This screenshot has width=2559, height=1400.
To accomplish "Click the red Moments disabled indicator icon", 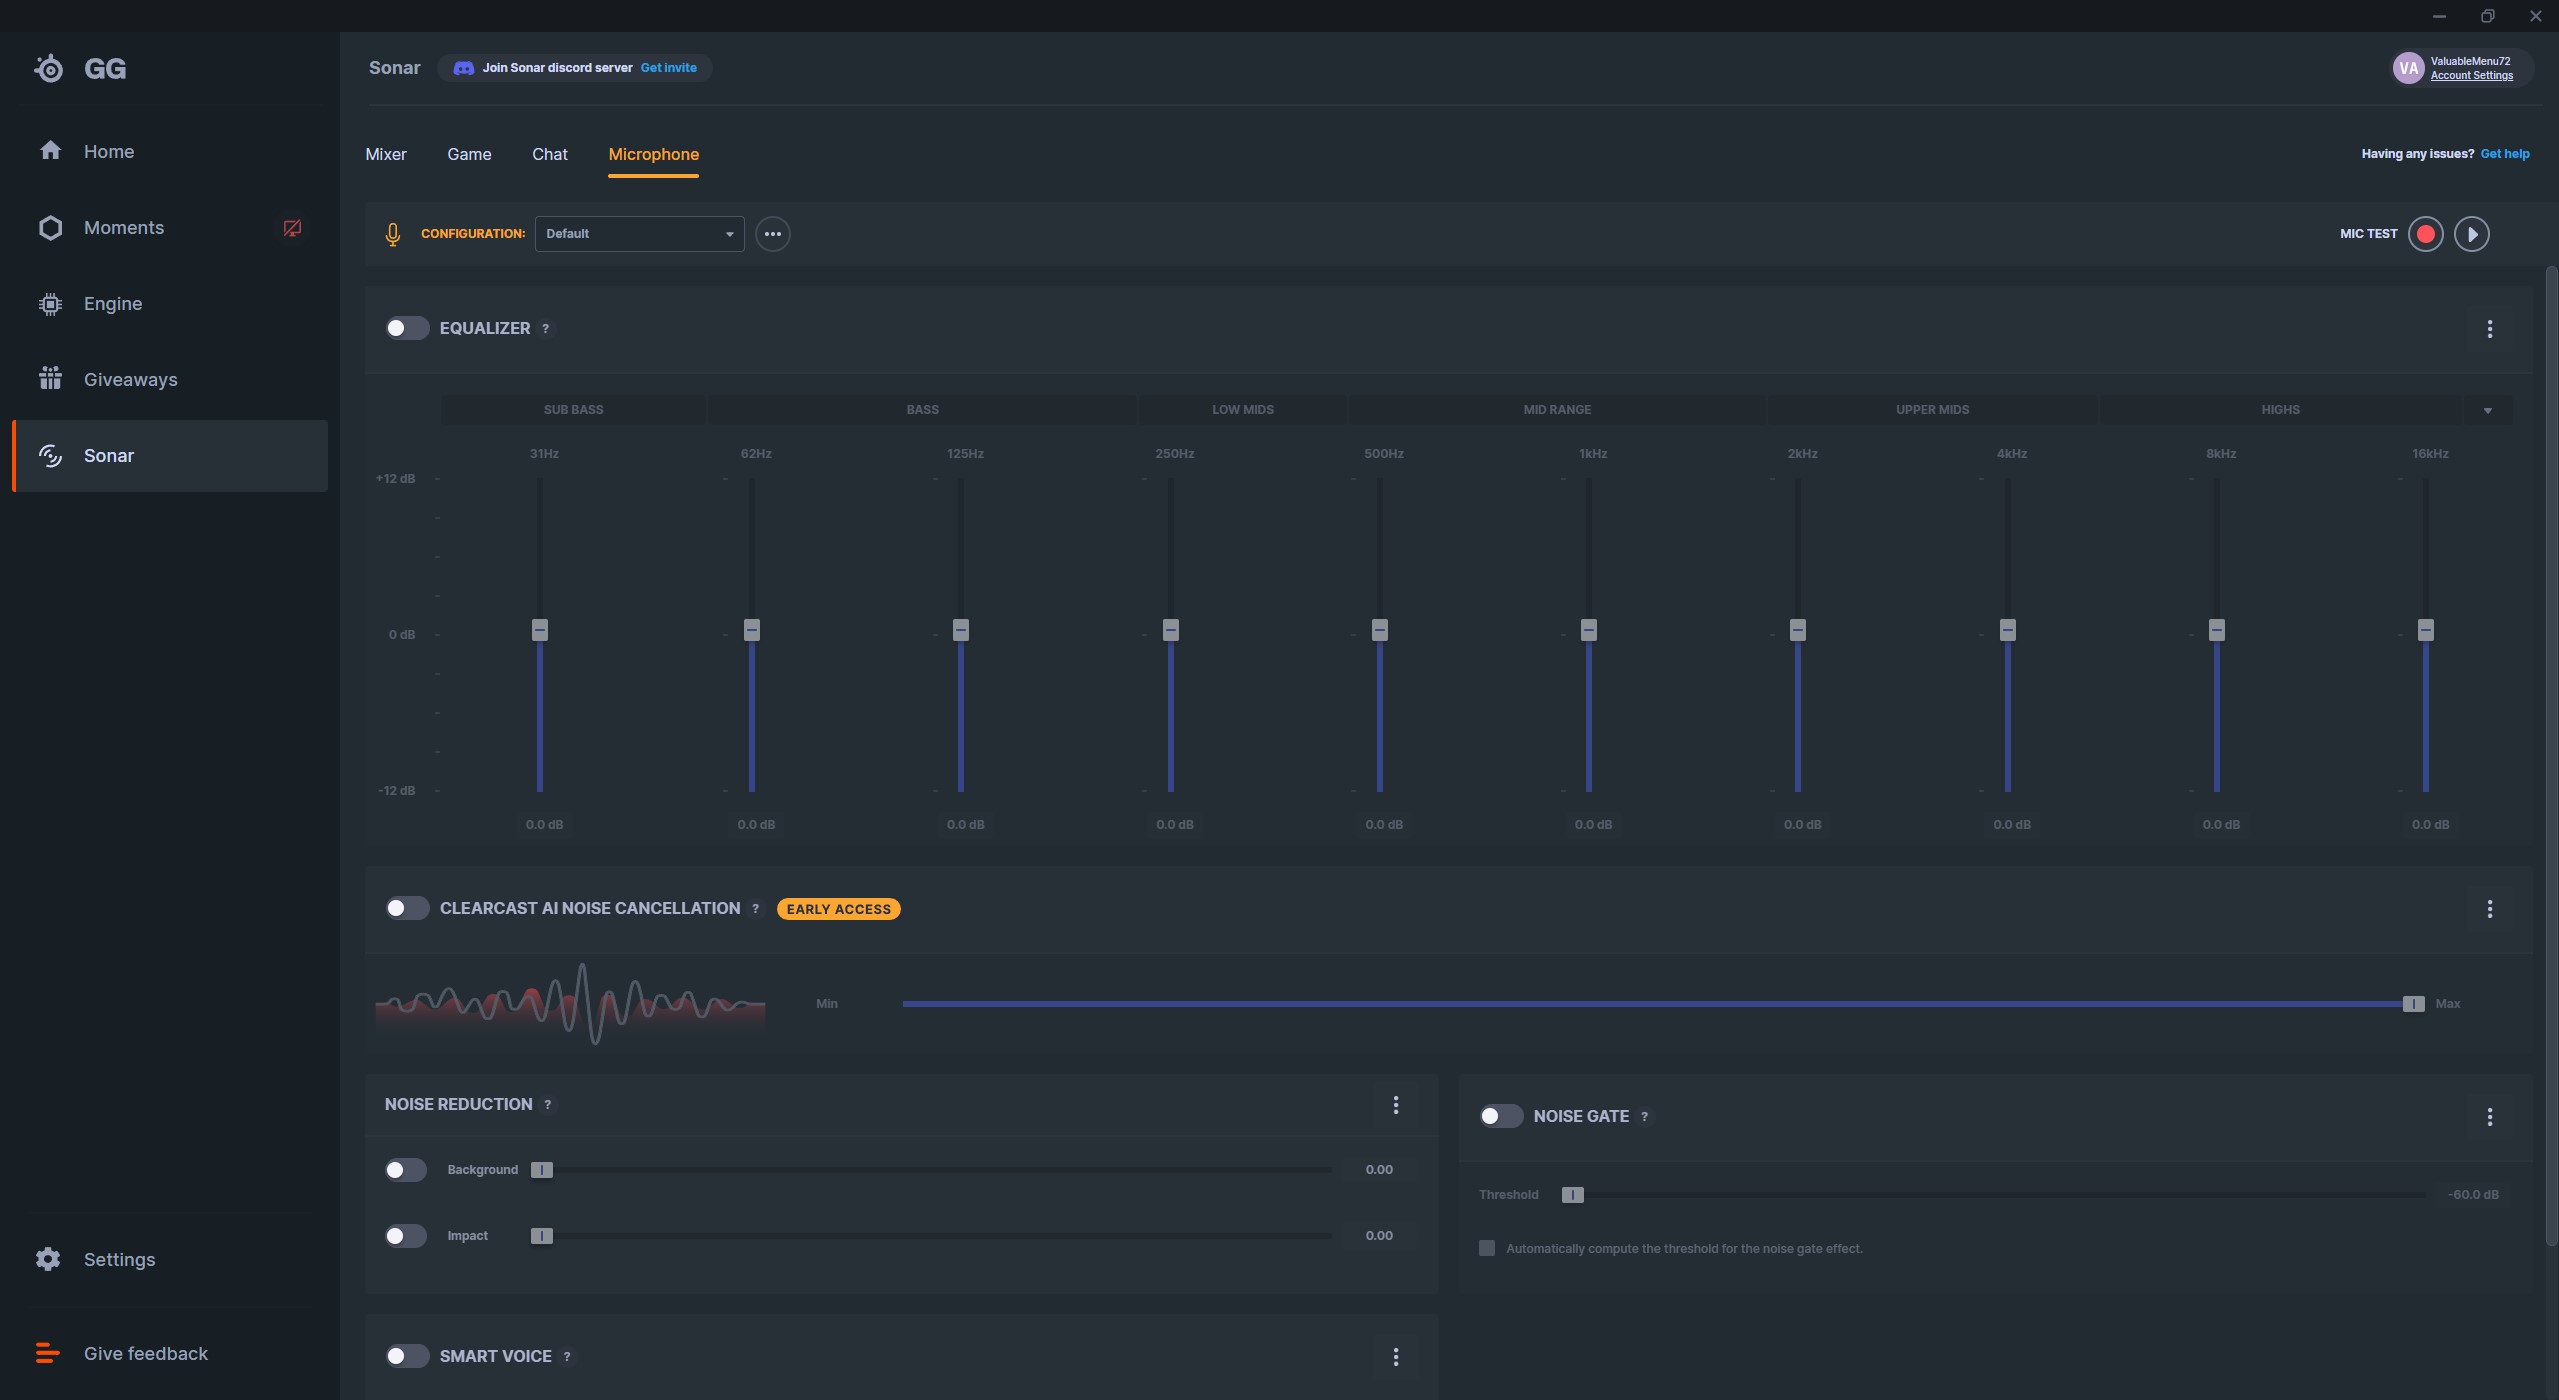I will click(x=292, y=228).
